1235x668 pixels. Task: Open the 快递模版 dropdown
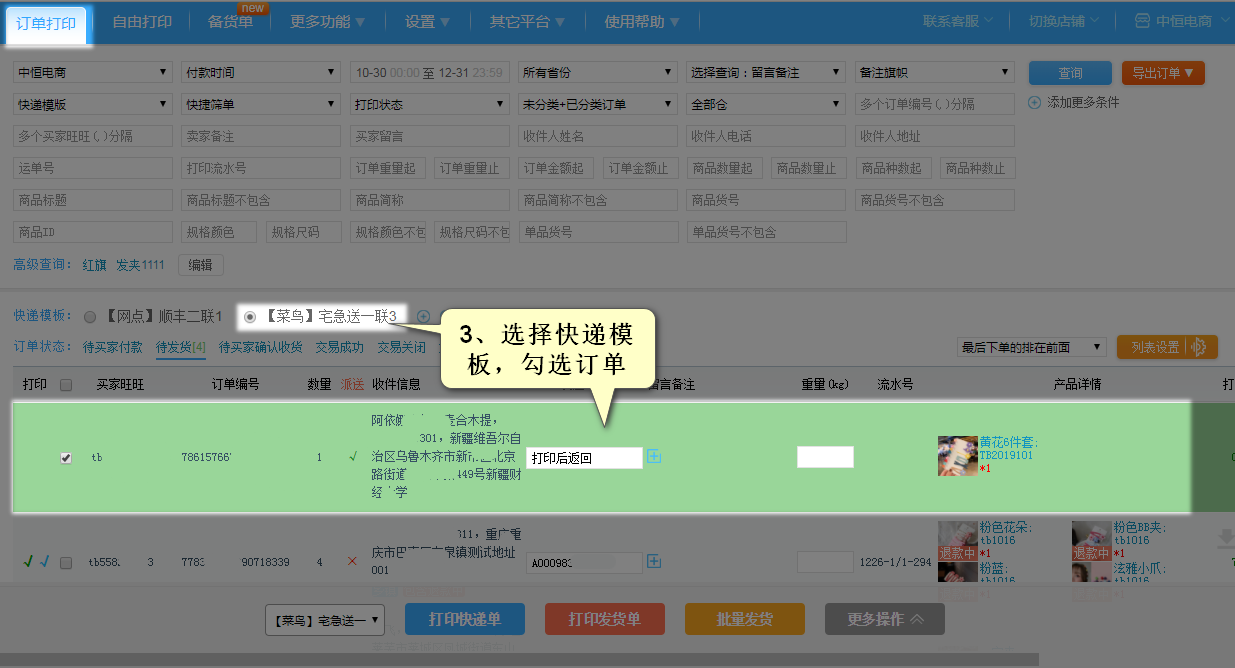coord(93,105)
